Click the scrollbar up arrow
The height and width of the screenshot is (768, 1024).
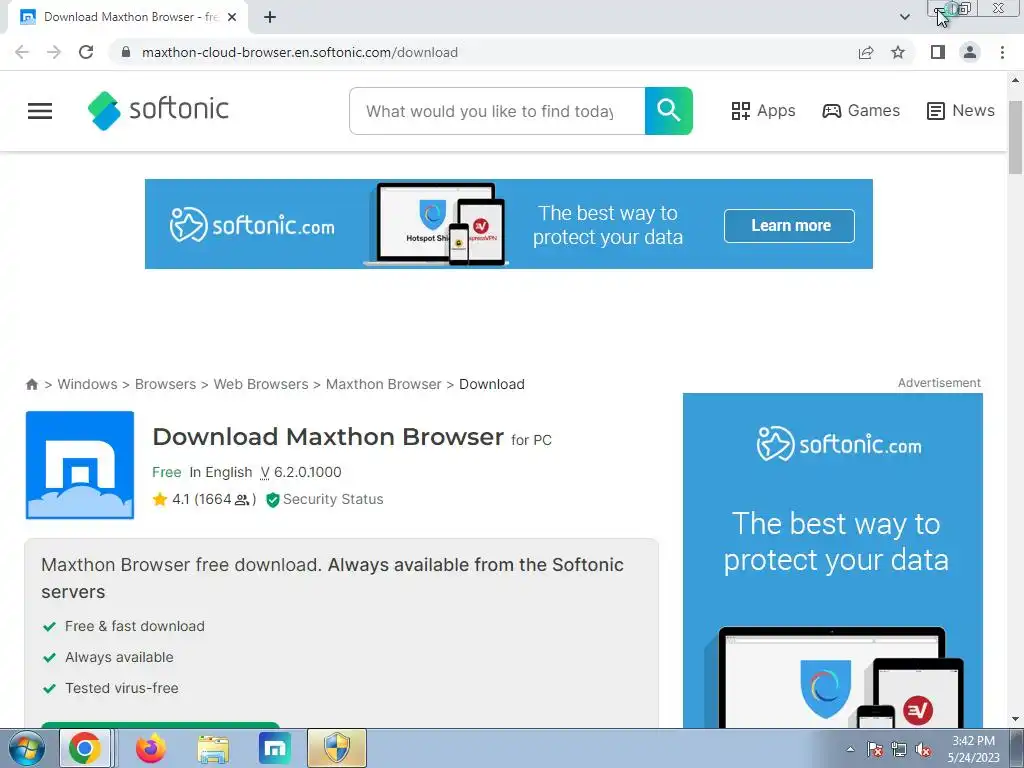pyautogui.click(x=1015, y=80)
